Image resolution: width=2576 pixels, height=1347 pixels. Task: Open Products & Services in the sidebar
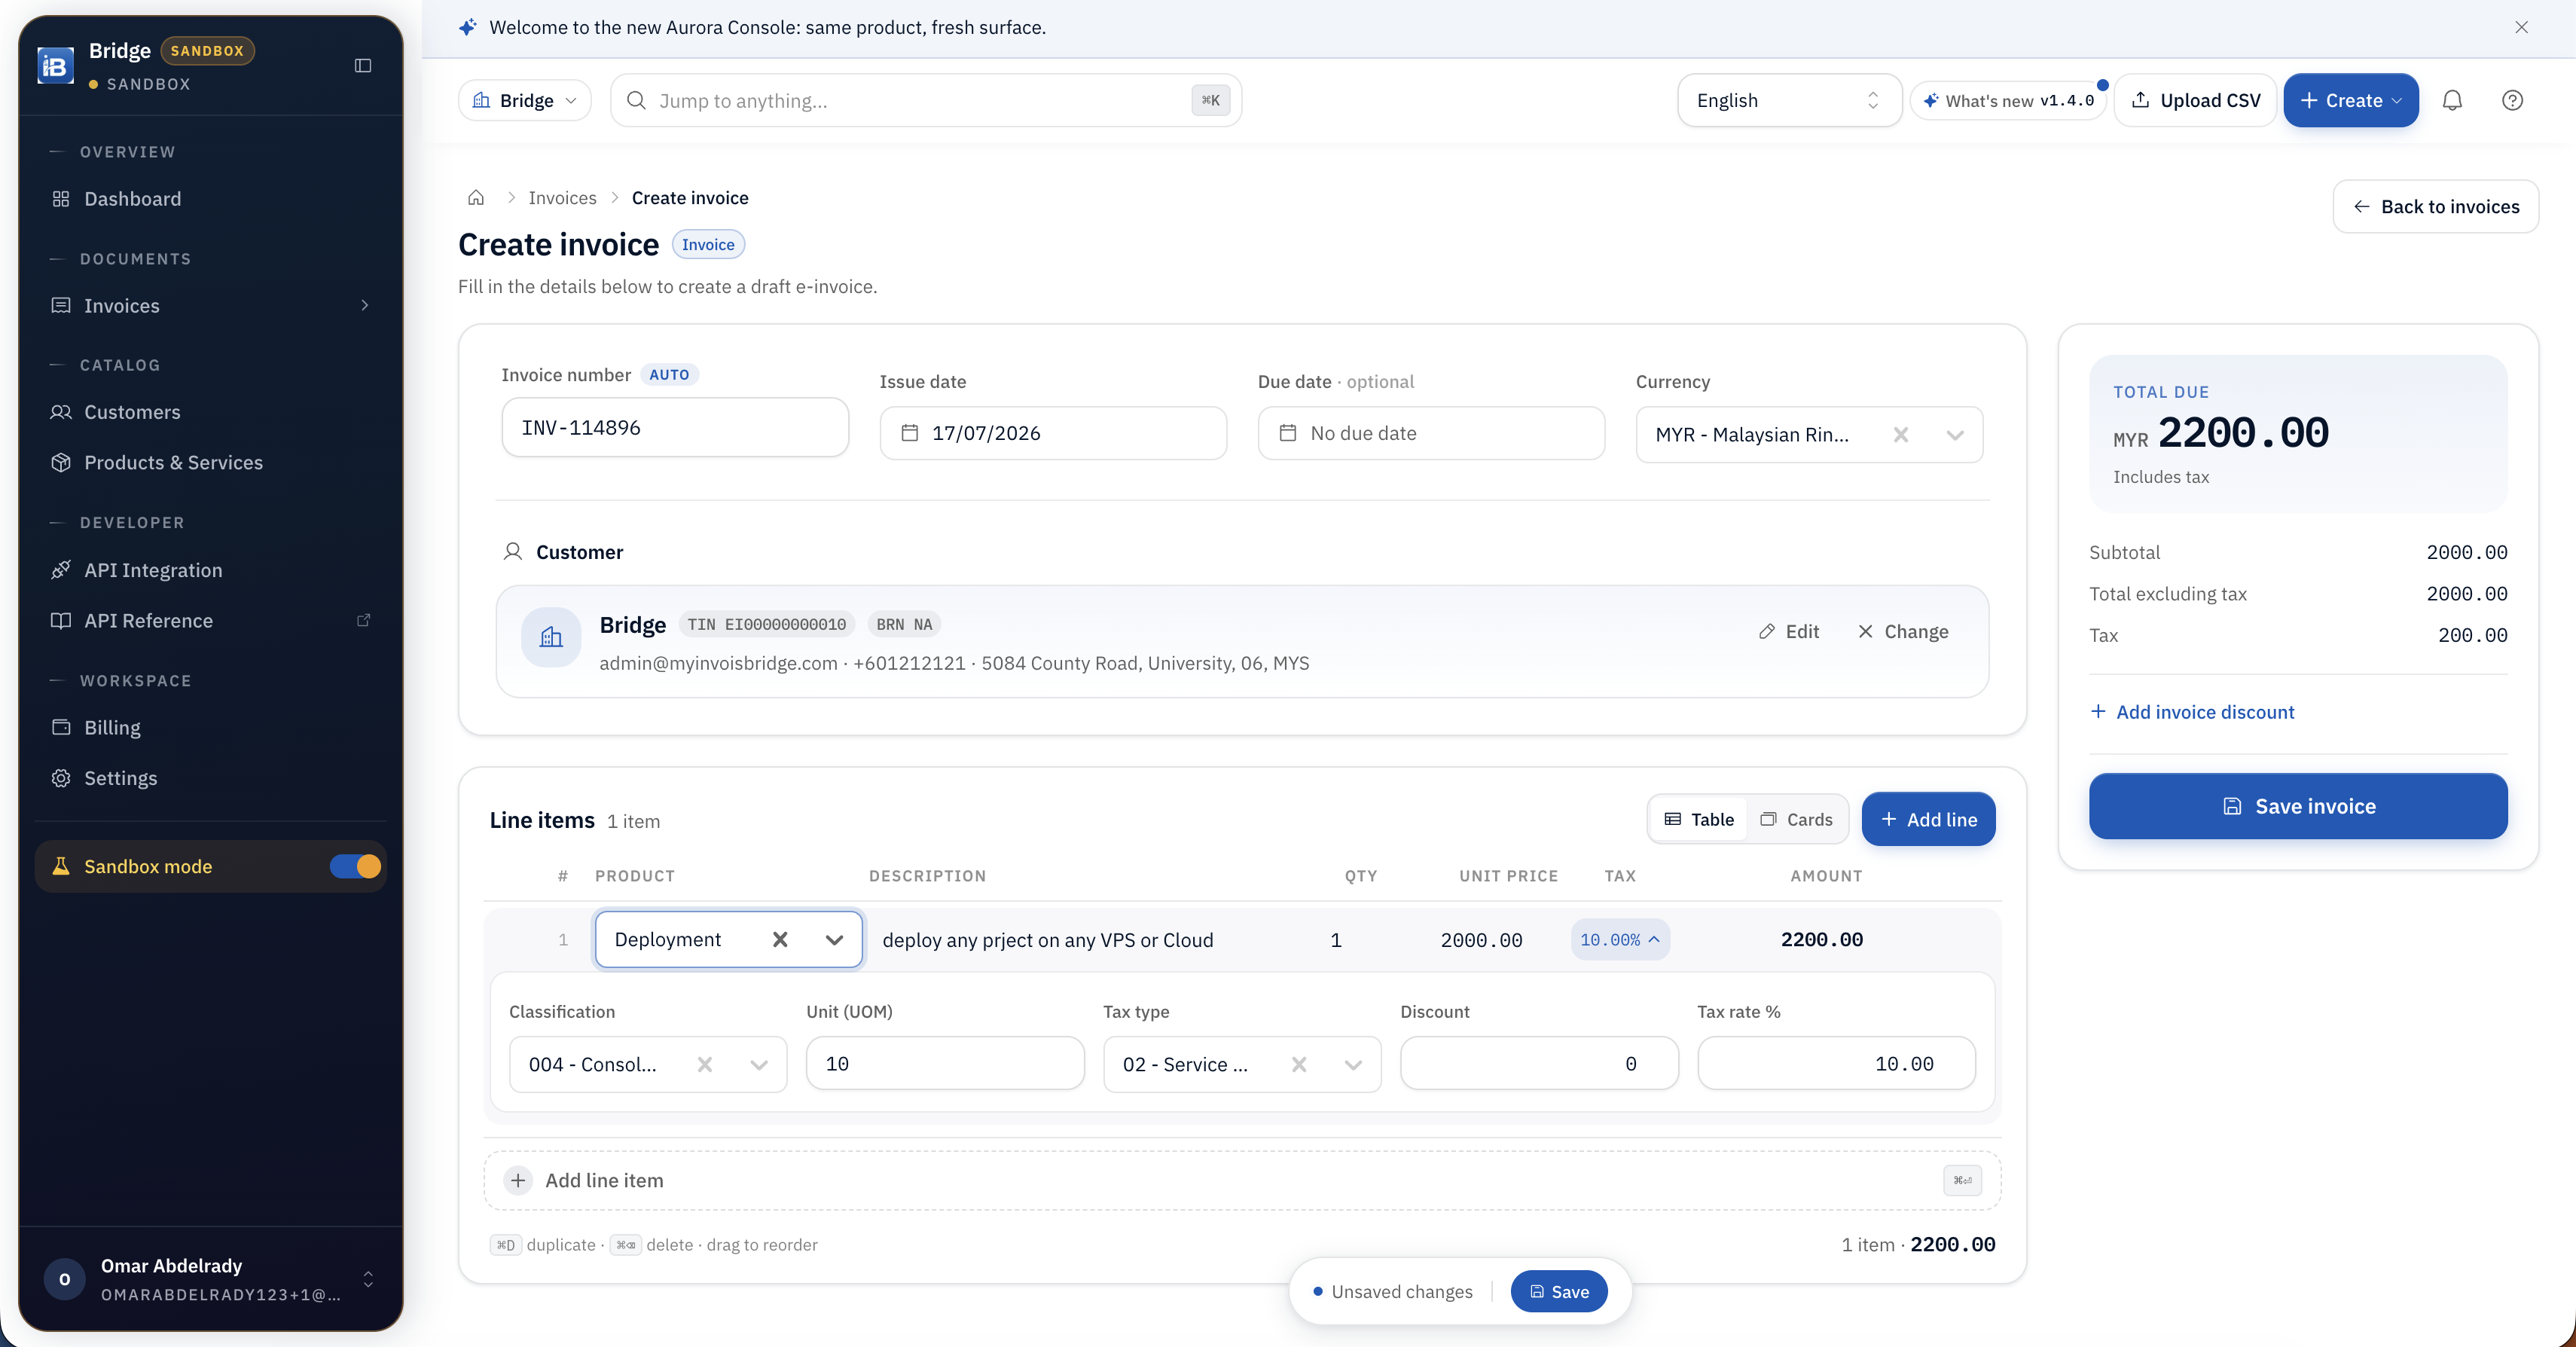[x=210, y=462]
